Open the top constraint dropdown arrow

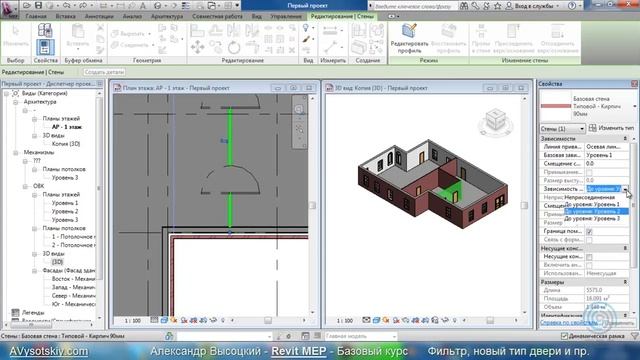pyautogui.click(x=625, y=189)
